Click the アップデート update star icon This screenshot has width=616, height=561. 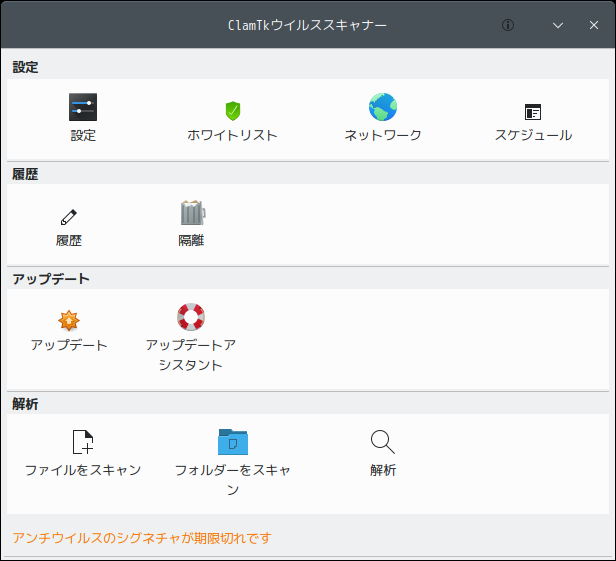[x=69, y=320]
